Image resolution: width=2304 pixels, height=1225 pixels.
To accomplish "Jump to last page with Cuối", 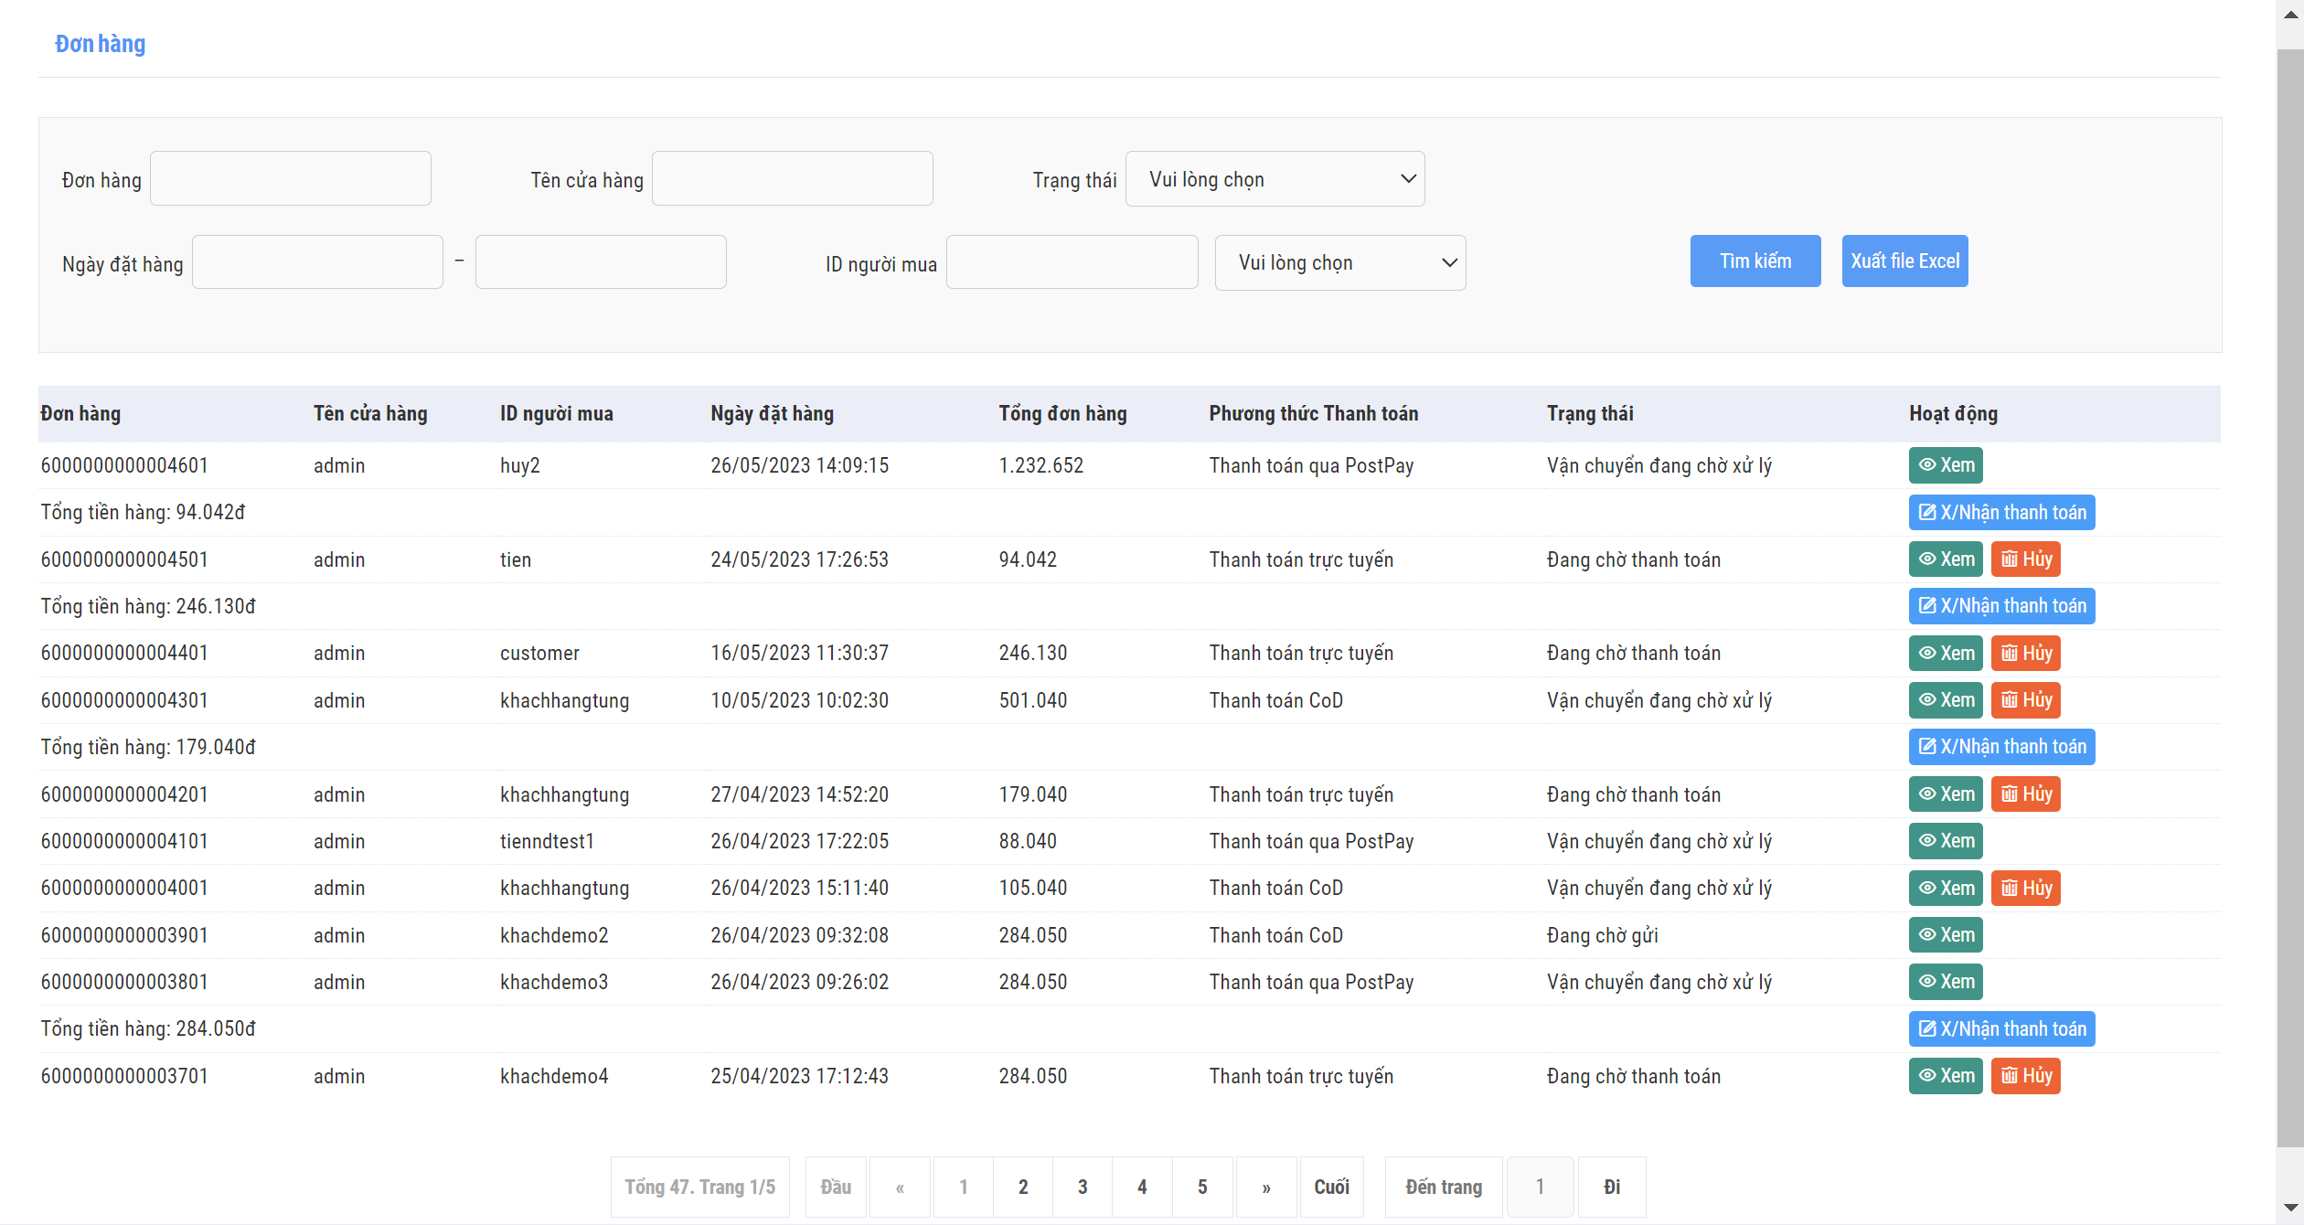I will [1330, 1187].
